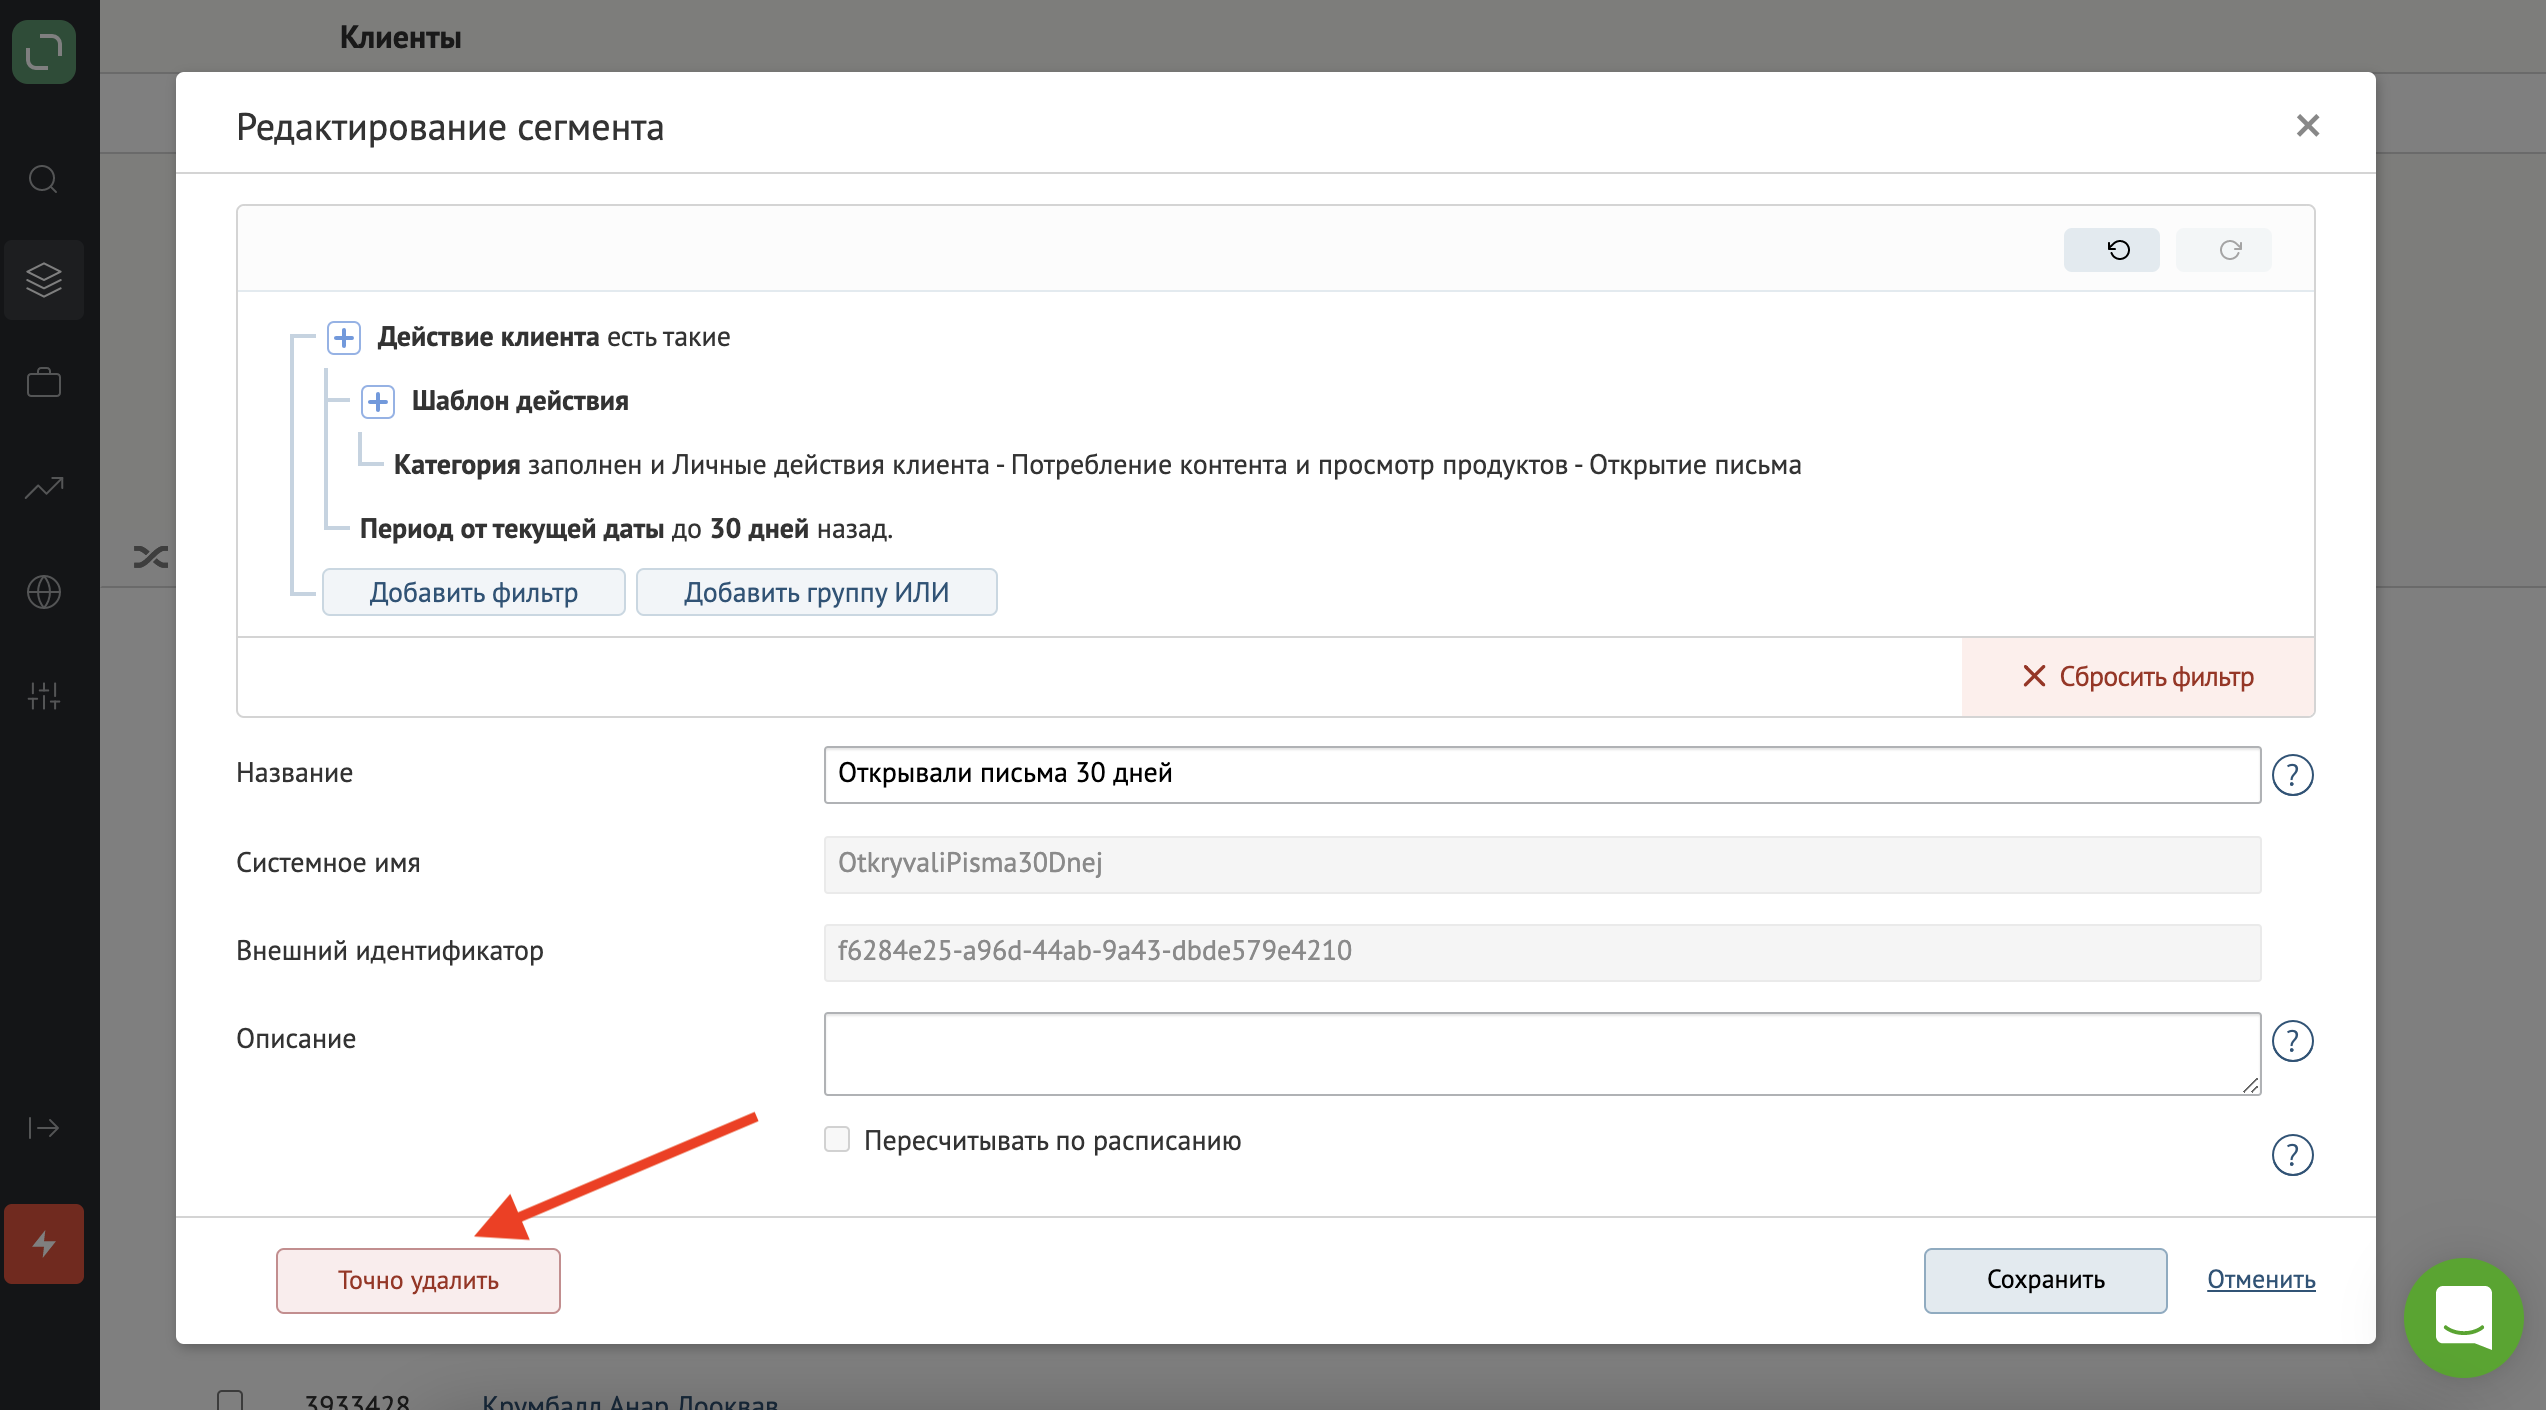Image resolution: width=2546 pixels, height=1410 pixels.
Task: Click Действие клиента есть такие text
Action: click(553, 337)
